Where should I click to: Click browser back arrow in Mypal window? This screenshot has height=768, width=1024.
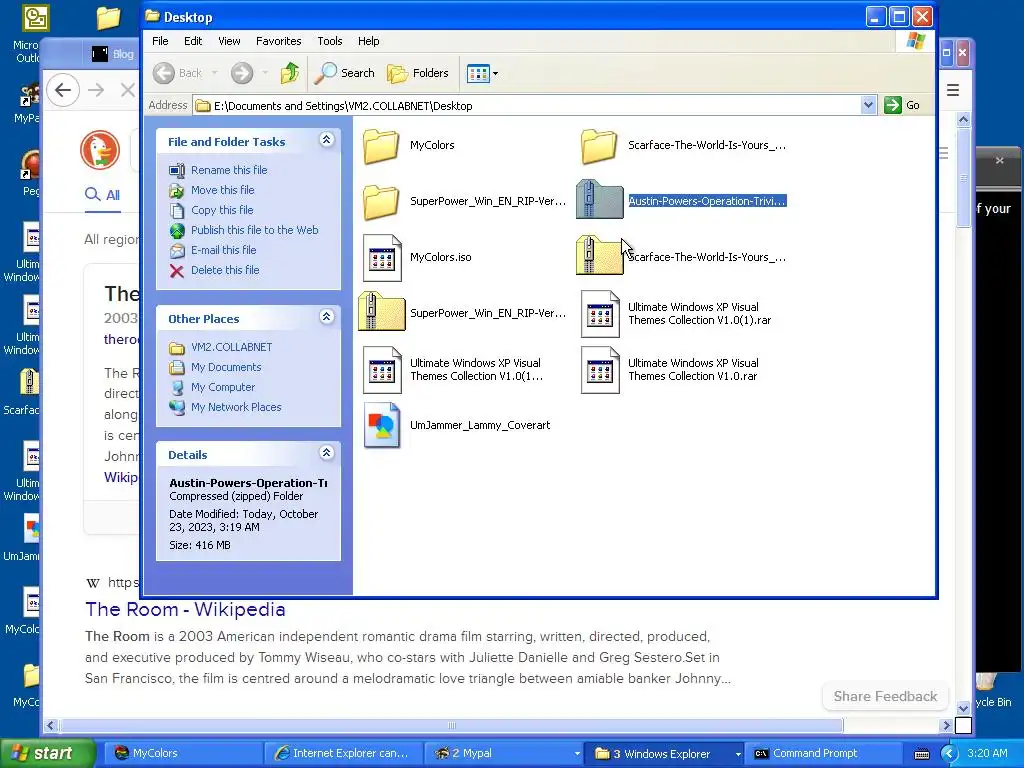pyautogui.click(x=63, y=90)
